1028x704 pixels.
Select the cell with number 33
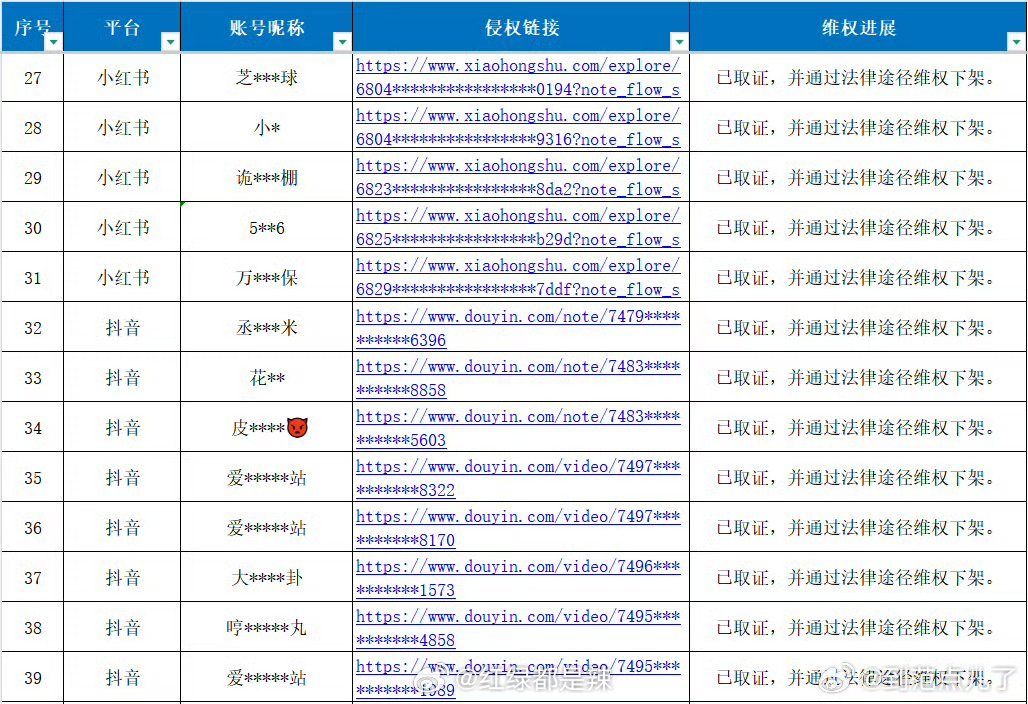[33, 378]
